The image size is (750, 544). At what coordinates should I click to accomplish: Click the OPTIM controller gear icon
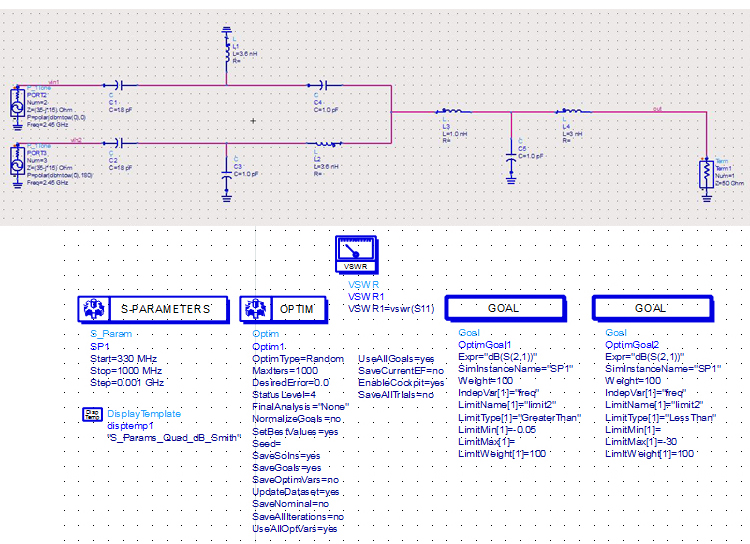(x=256, y=309)
